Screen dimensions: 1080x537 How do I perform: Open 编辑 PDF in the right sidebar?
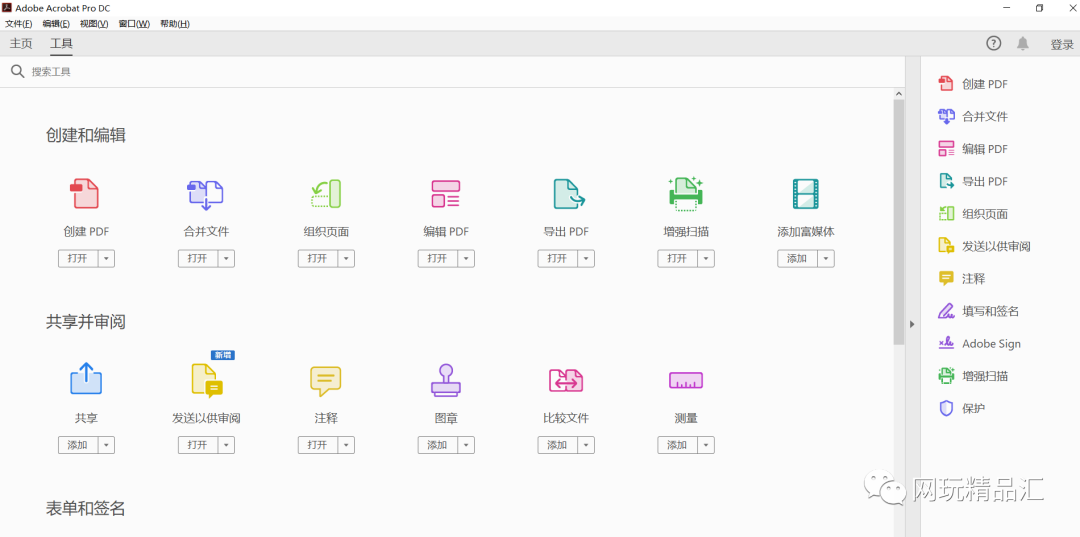click(973, 149)
